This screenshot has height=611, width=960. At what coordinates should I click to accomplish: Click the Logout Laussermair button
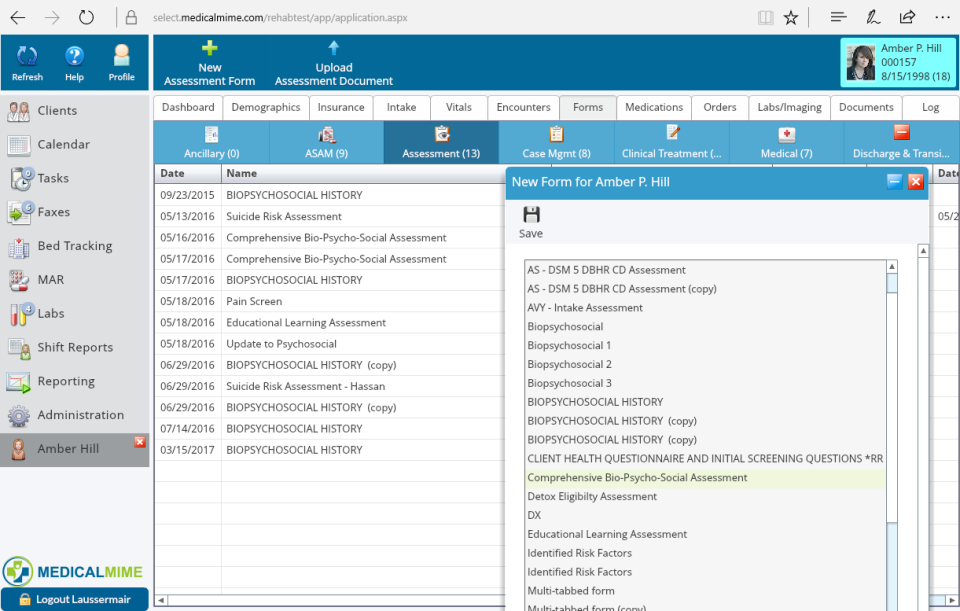tap(74, 600)
